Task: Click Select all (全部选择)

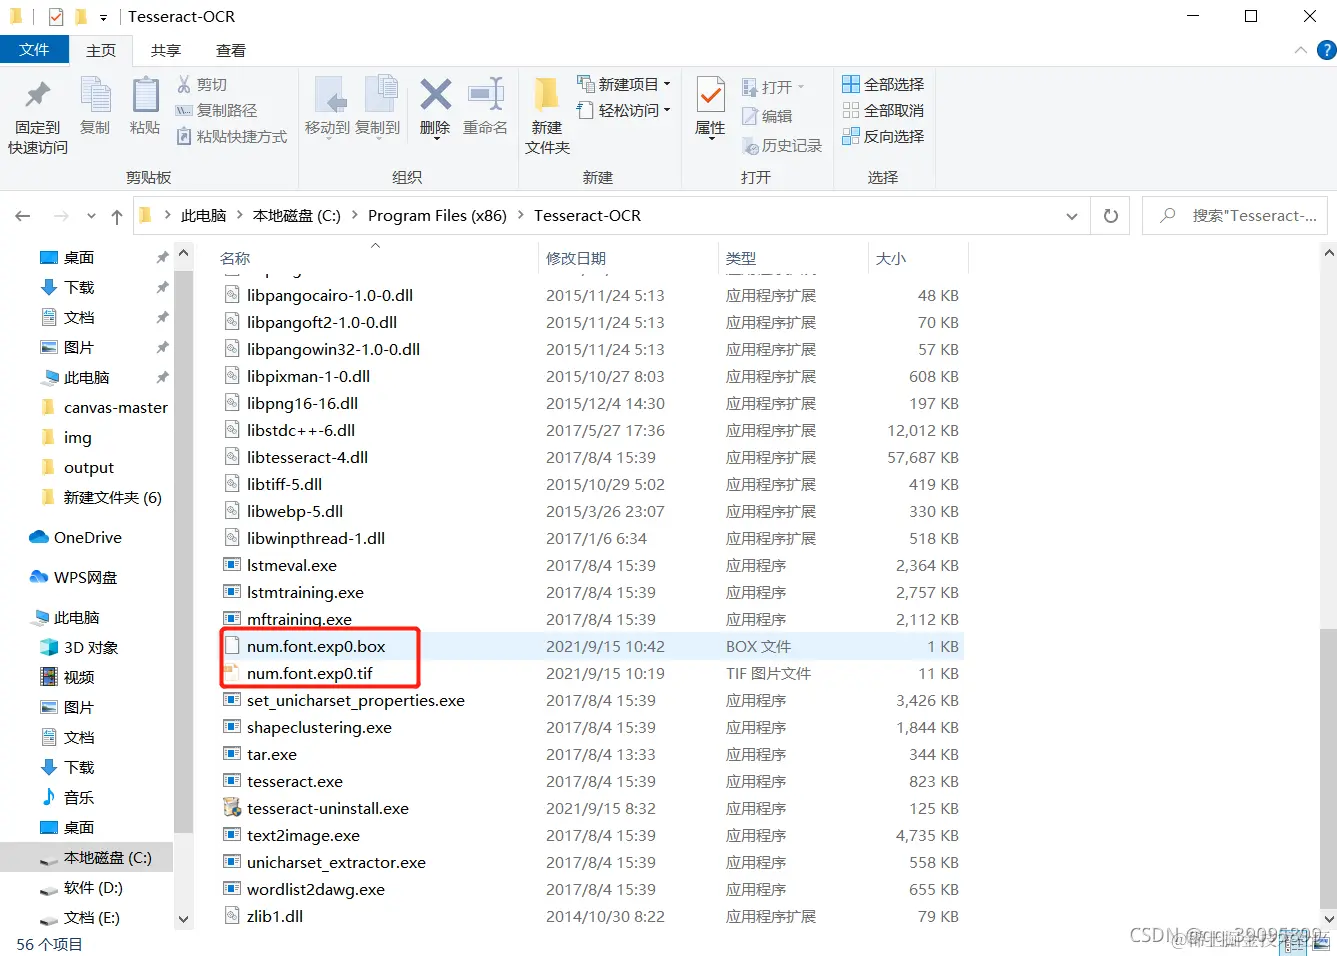Action: coord(883,84)
